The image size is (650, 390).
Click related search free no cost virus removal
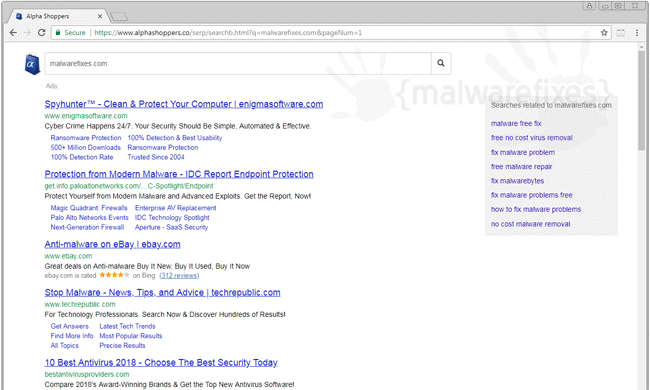[531, 138]
